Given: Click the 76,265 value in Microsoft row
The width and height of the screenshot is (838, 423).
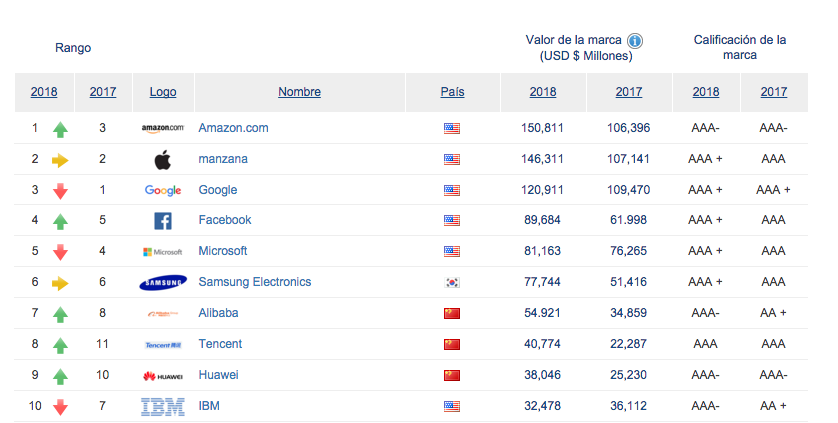Looking at the screenshot, I should pyautogui.click(x=628, y=251).
